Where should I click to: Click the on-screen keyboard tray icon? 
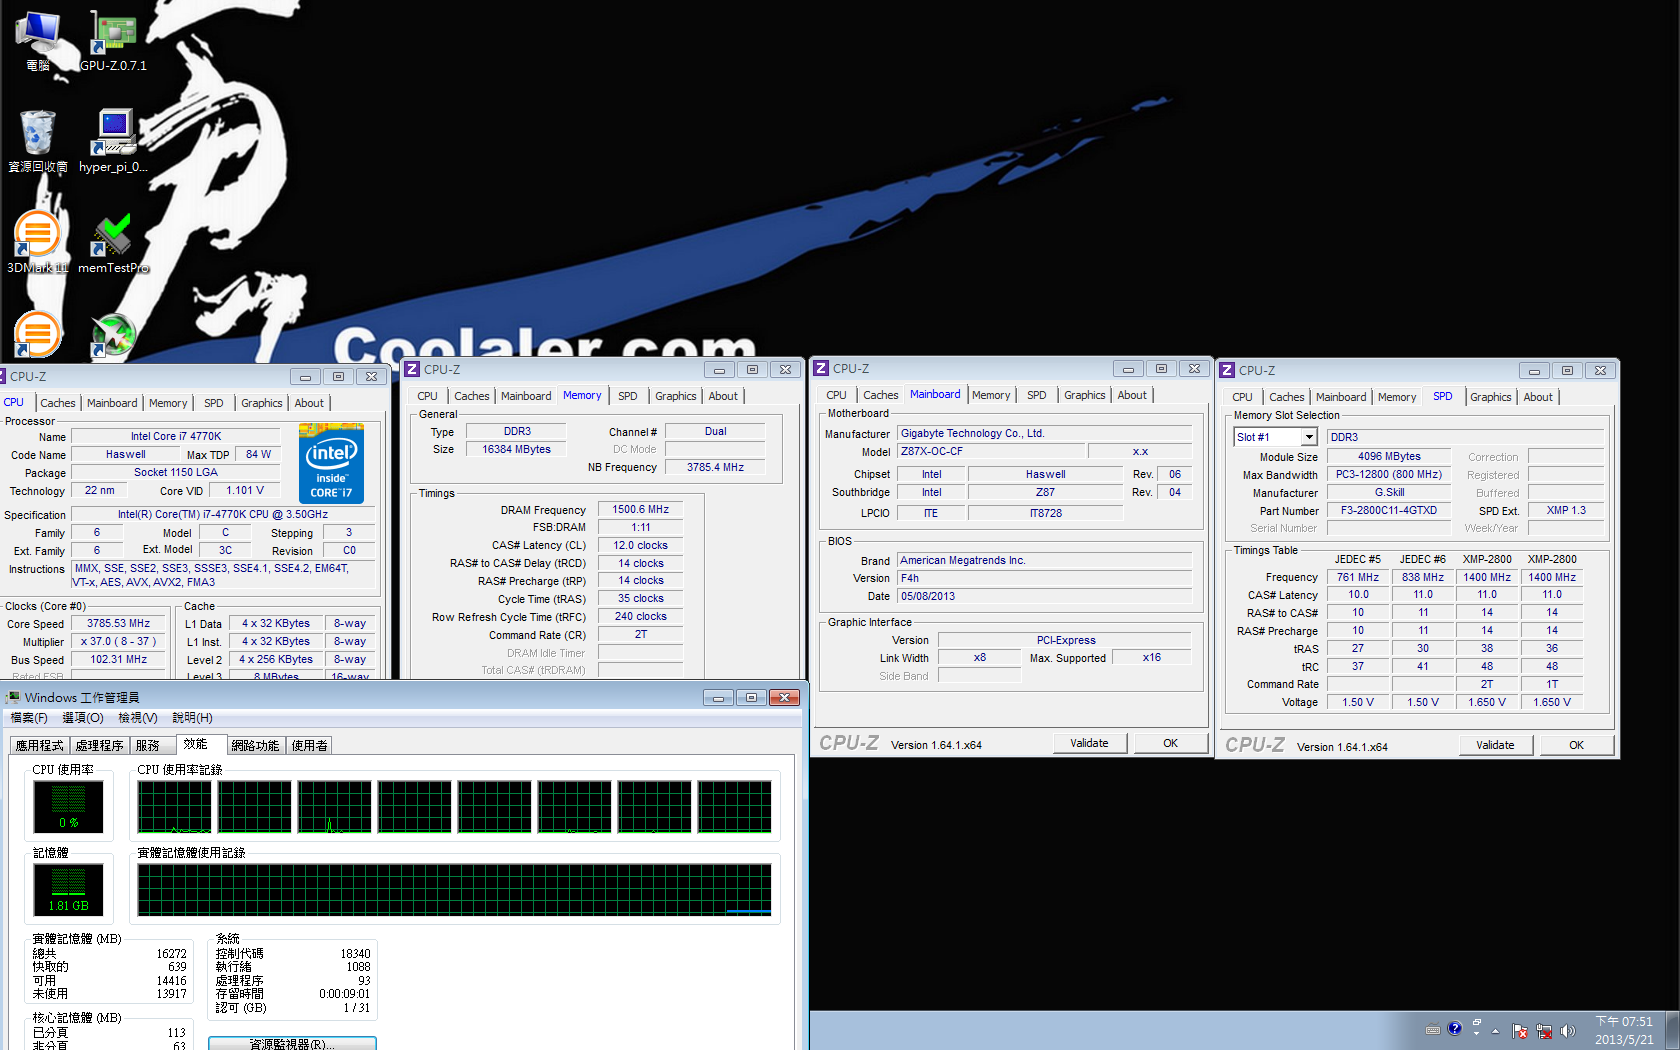[1432, 1030]
